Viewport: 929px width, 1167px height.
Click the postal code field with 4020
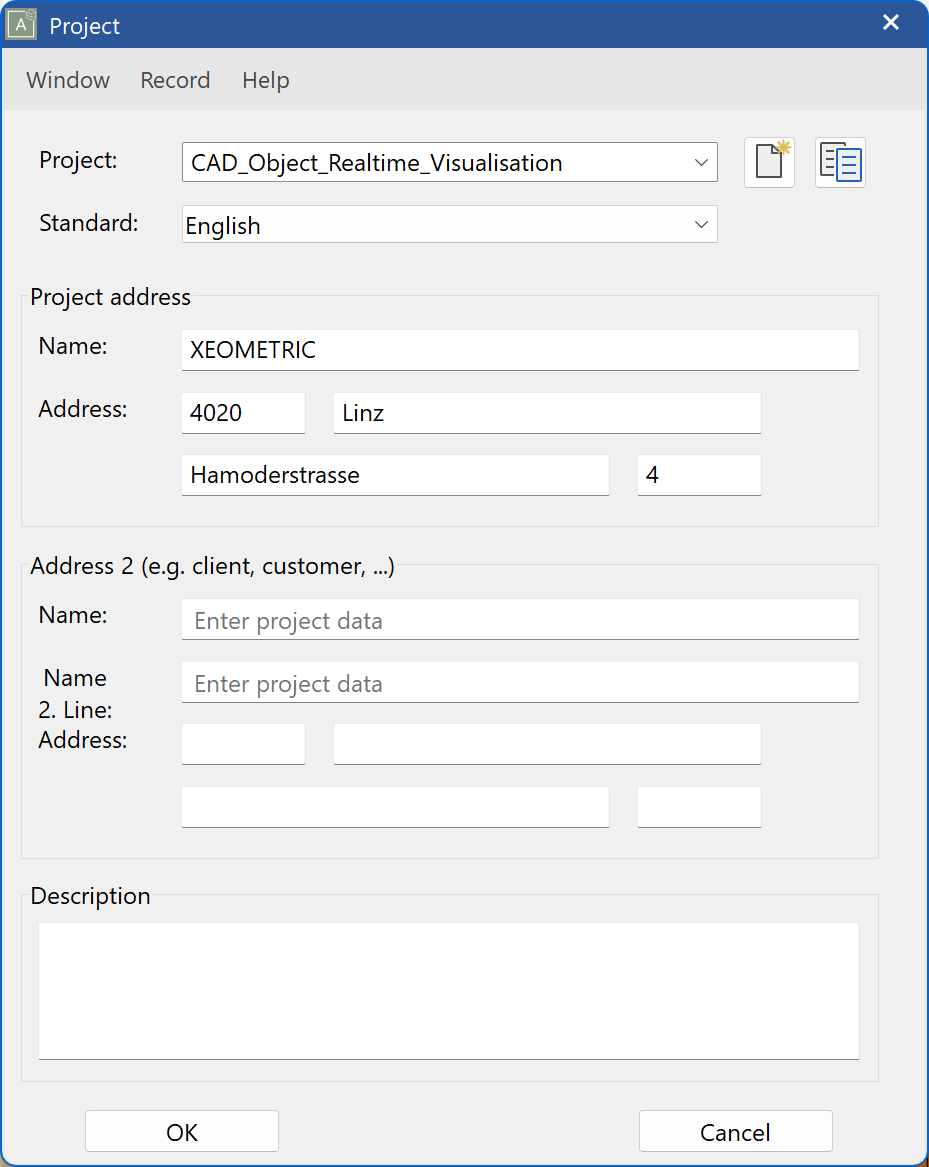coord(243,413)
